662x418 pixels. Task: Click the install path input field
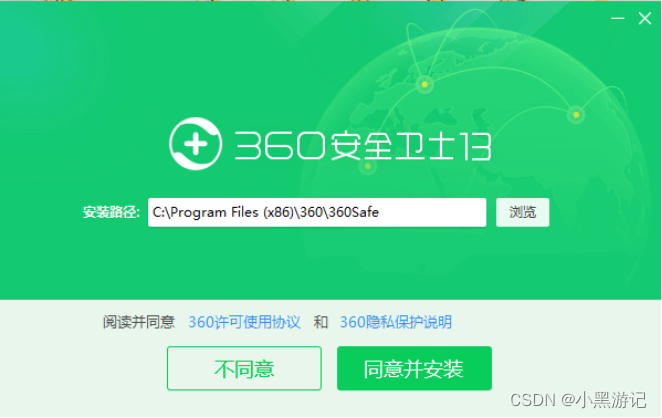317,212
